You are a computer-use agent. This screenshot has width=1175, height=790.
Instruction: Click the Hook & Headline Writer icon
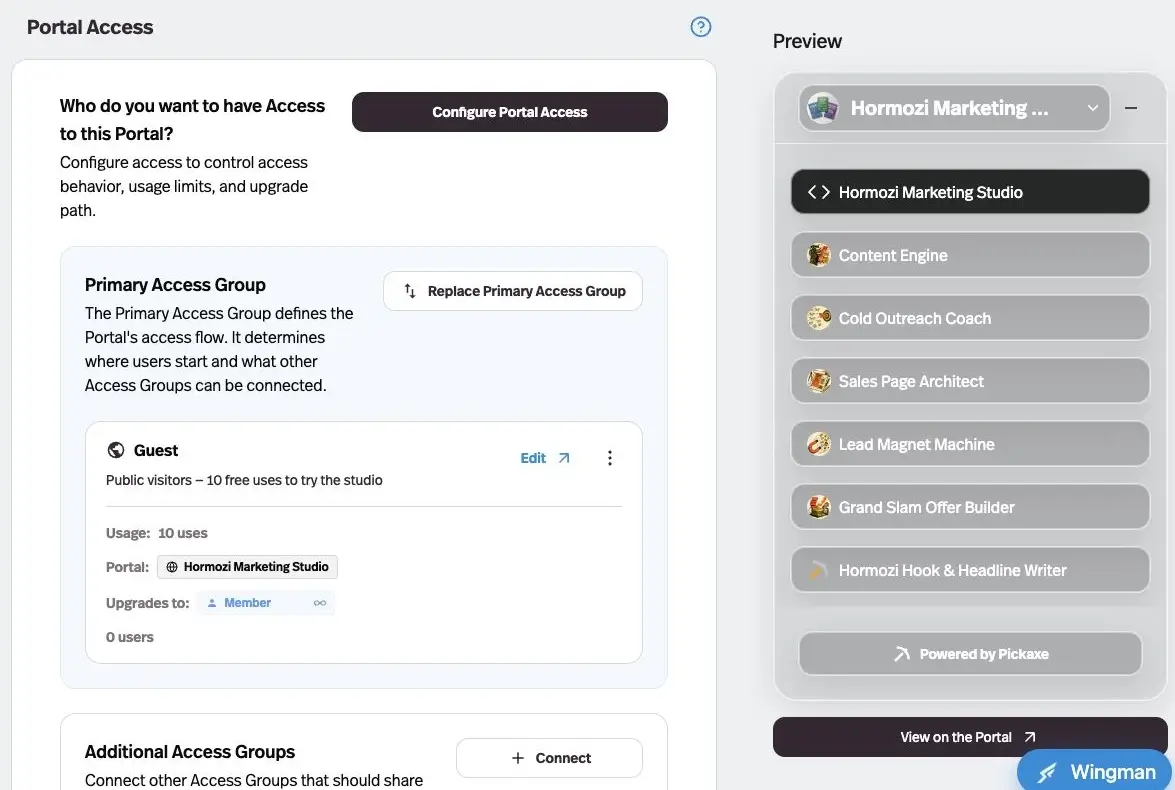818,570
